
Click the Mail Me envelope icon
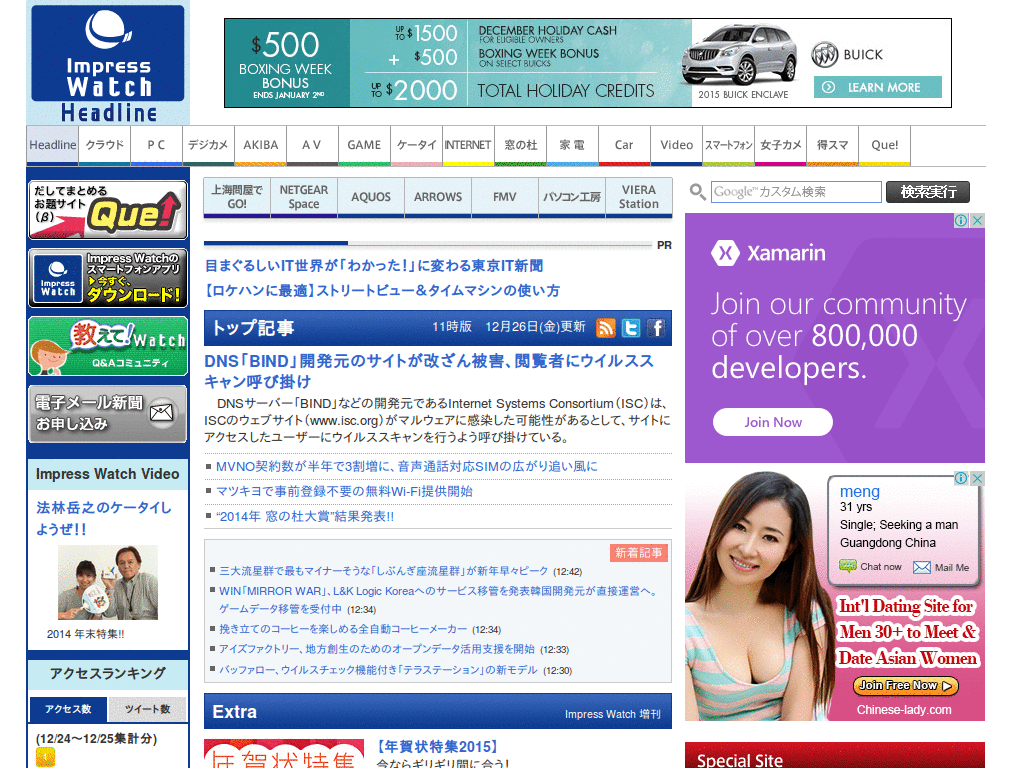tap(921, 568)
